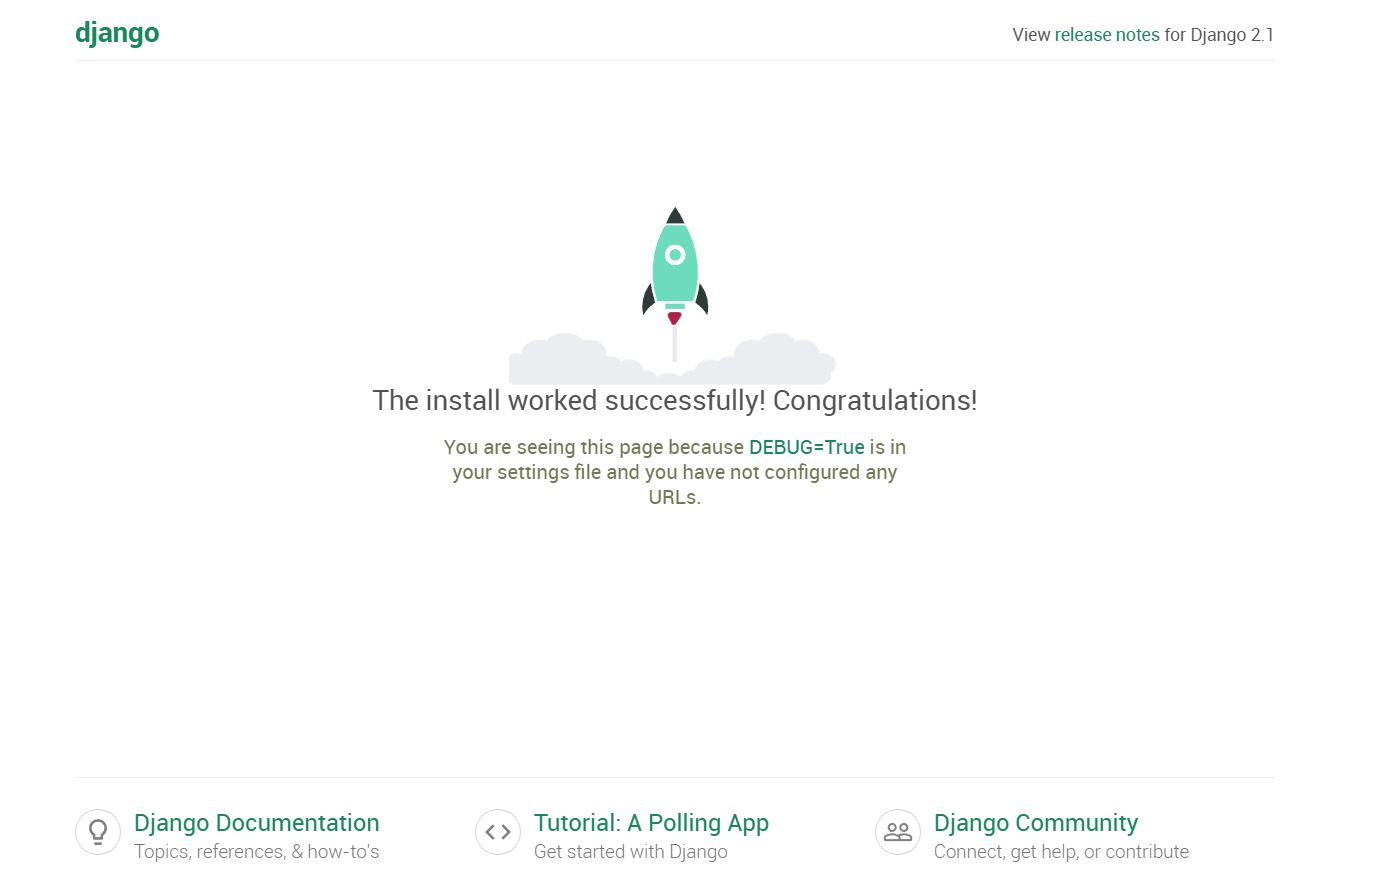Select the install worked successfully heading
Viewport: 1393px width, 886px height.
click(675, 401)
